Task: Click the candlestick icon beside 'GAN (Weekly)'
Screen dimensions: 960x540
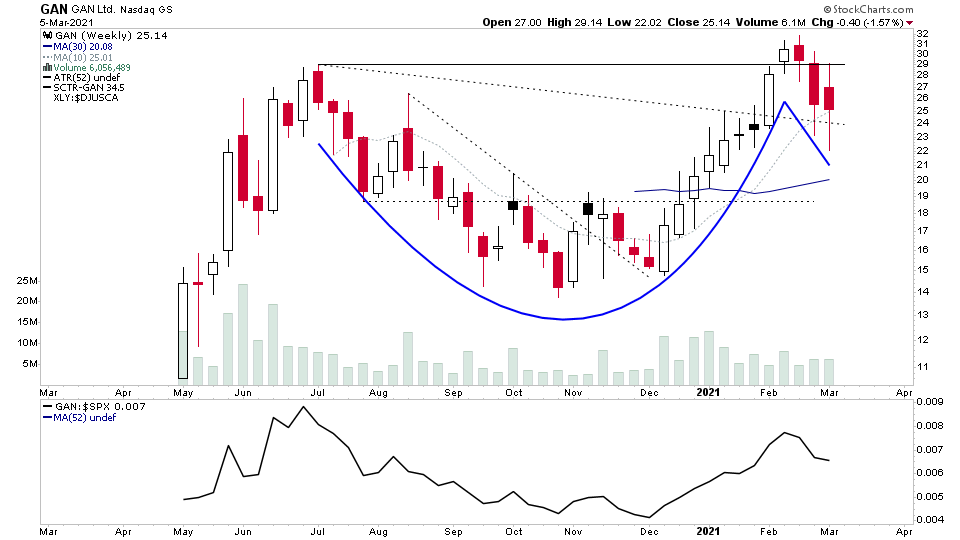Action: point(47,36)
